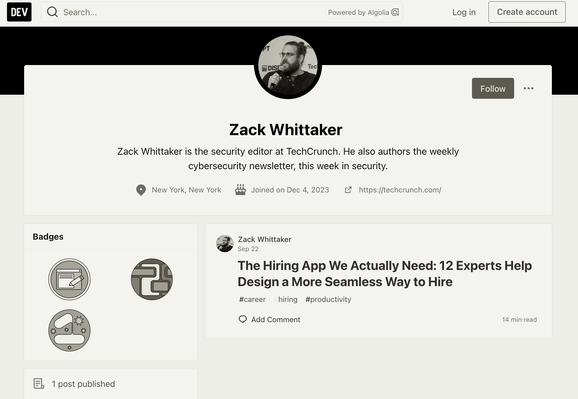
Task: Open Zack Whittaker author link on post
Action: (x=264, y=239)
